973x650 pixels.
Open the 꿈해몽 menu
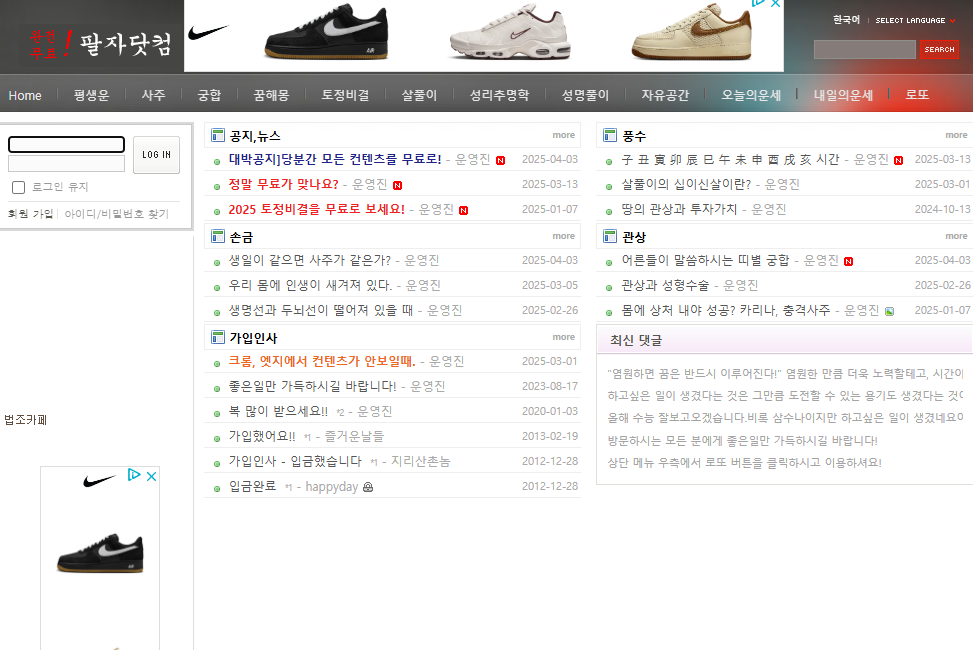(271, 95)
